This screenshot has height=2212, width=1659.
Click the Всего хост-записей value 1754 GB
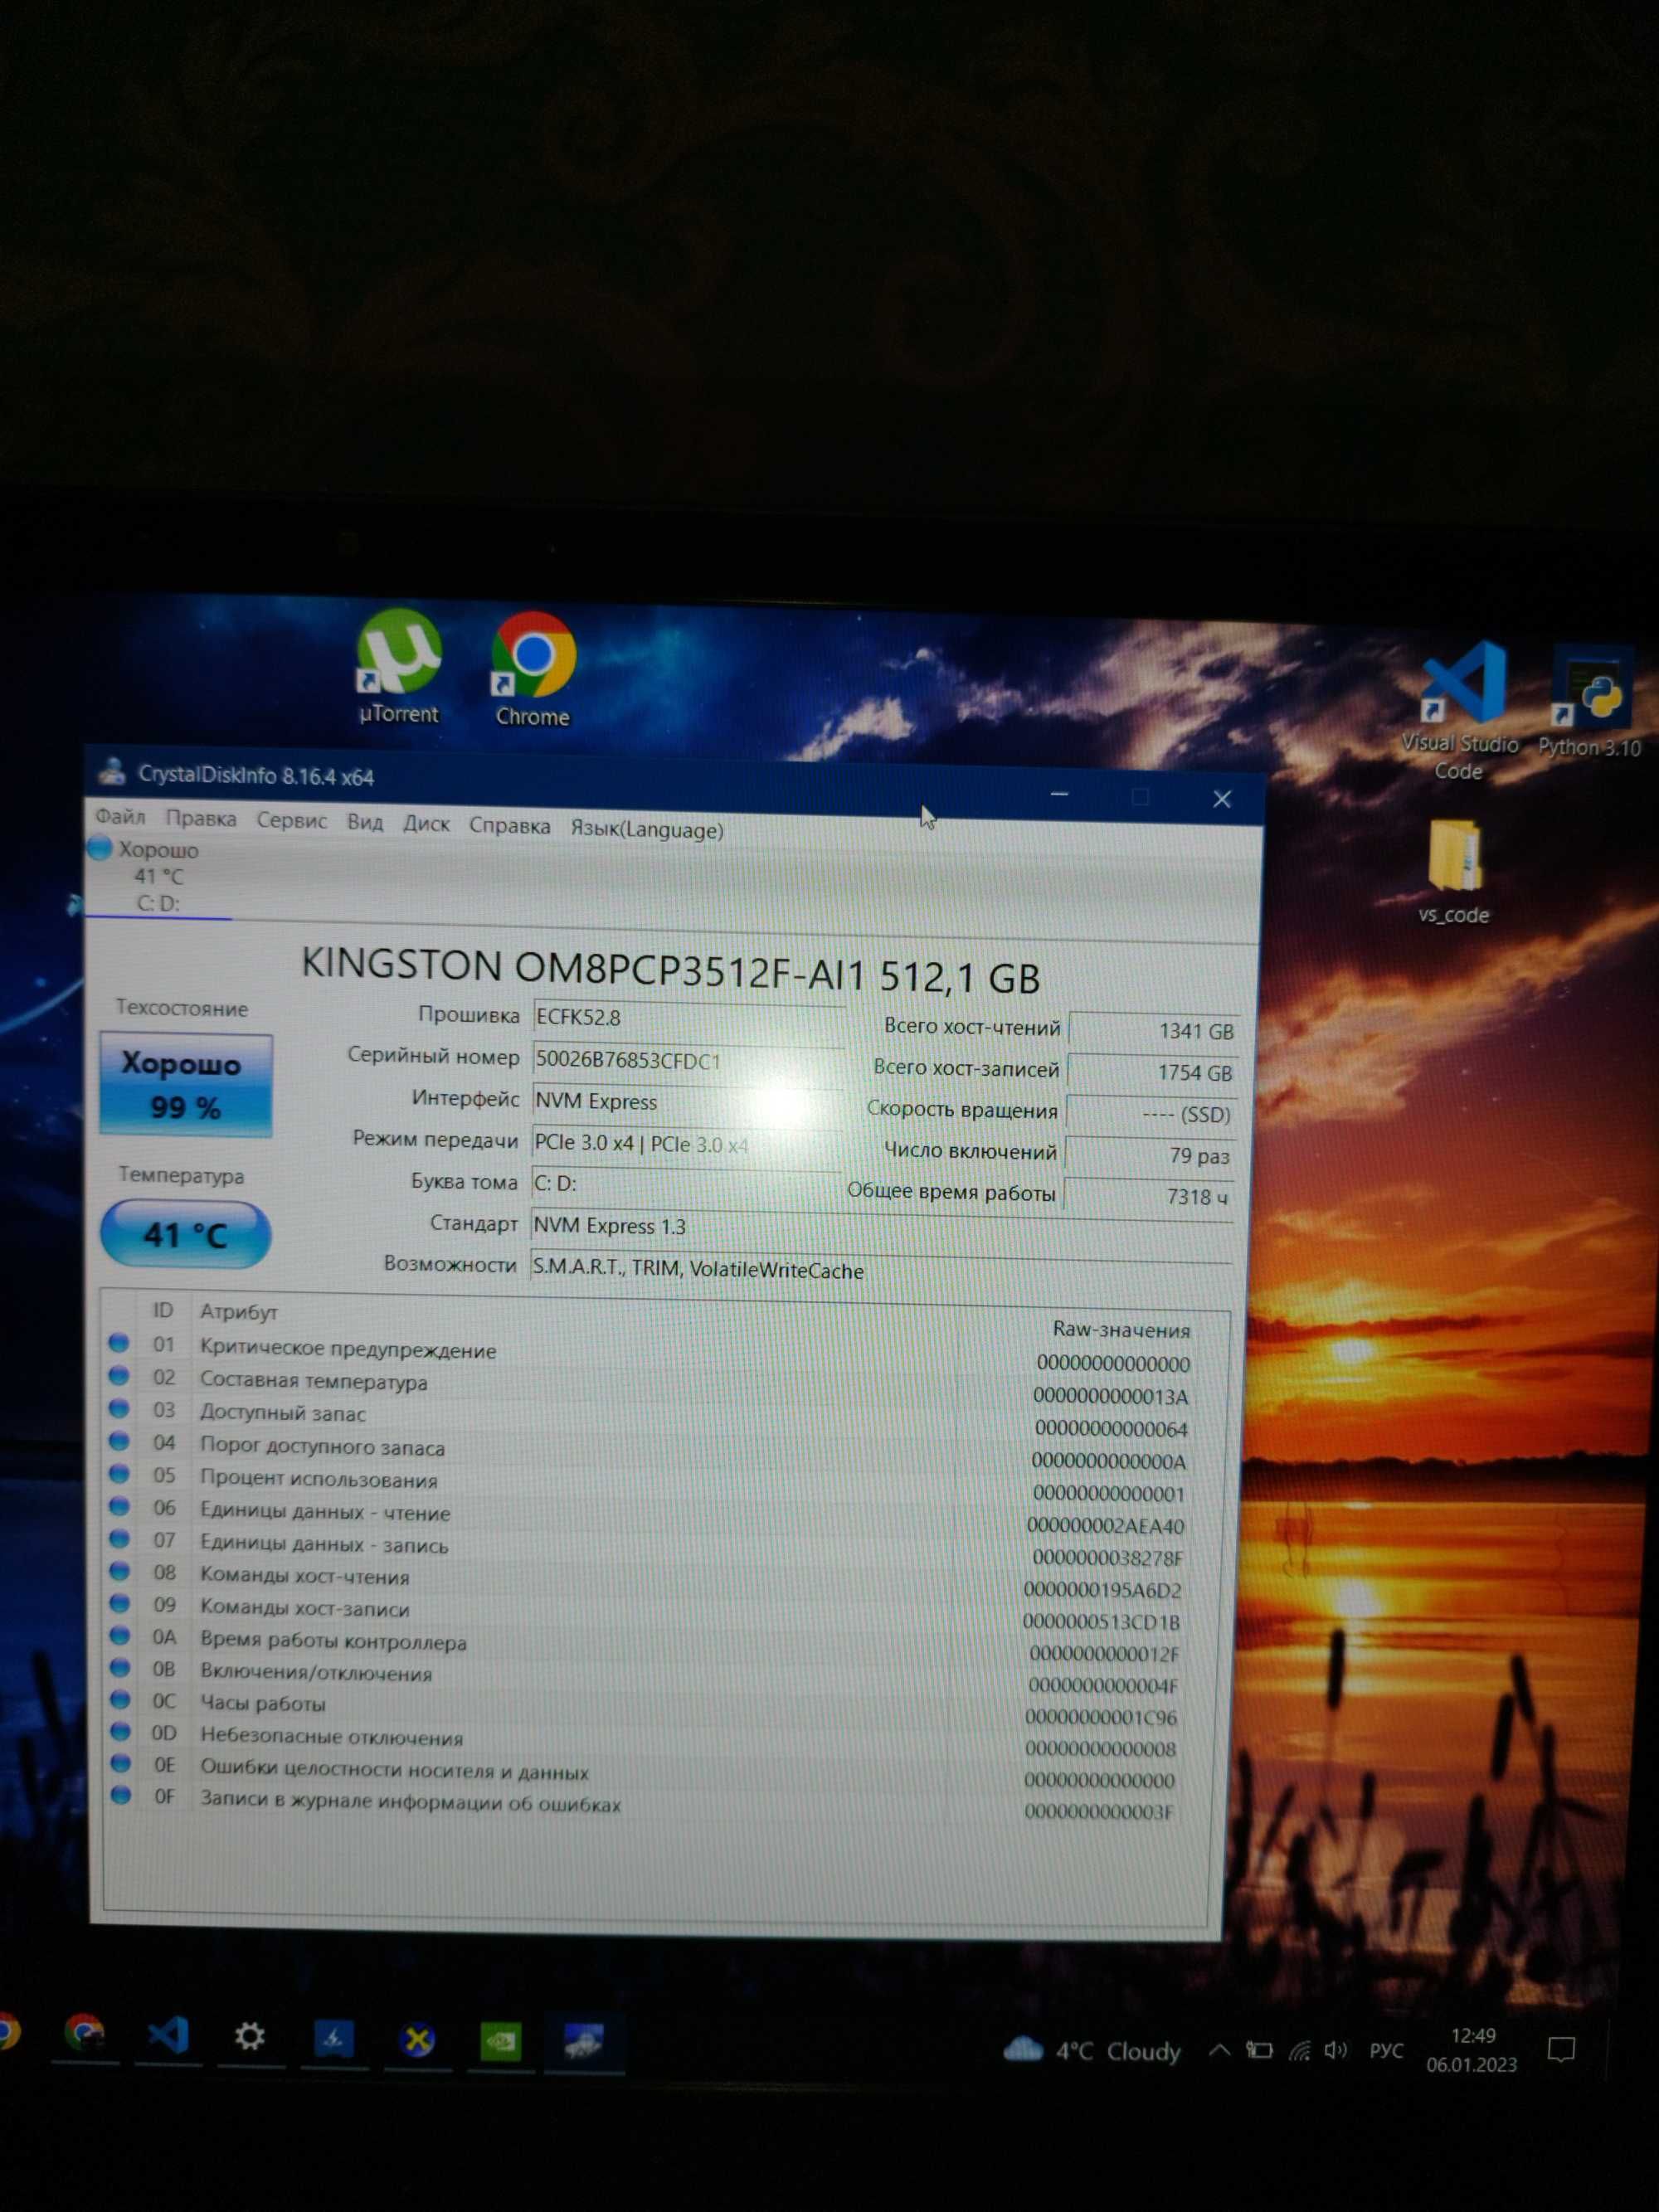point(1152,1072)
